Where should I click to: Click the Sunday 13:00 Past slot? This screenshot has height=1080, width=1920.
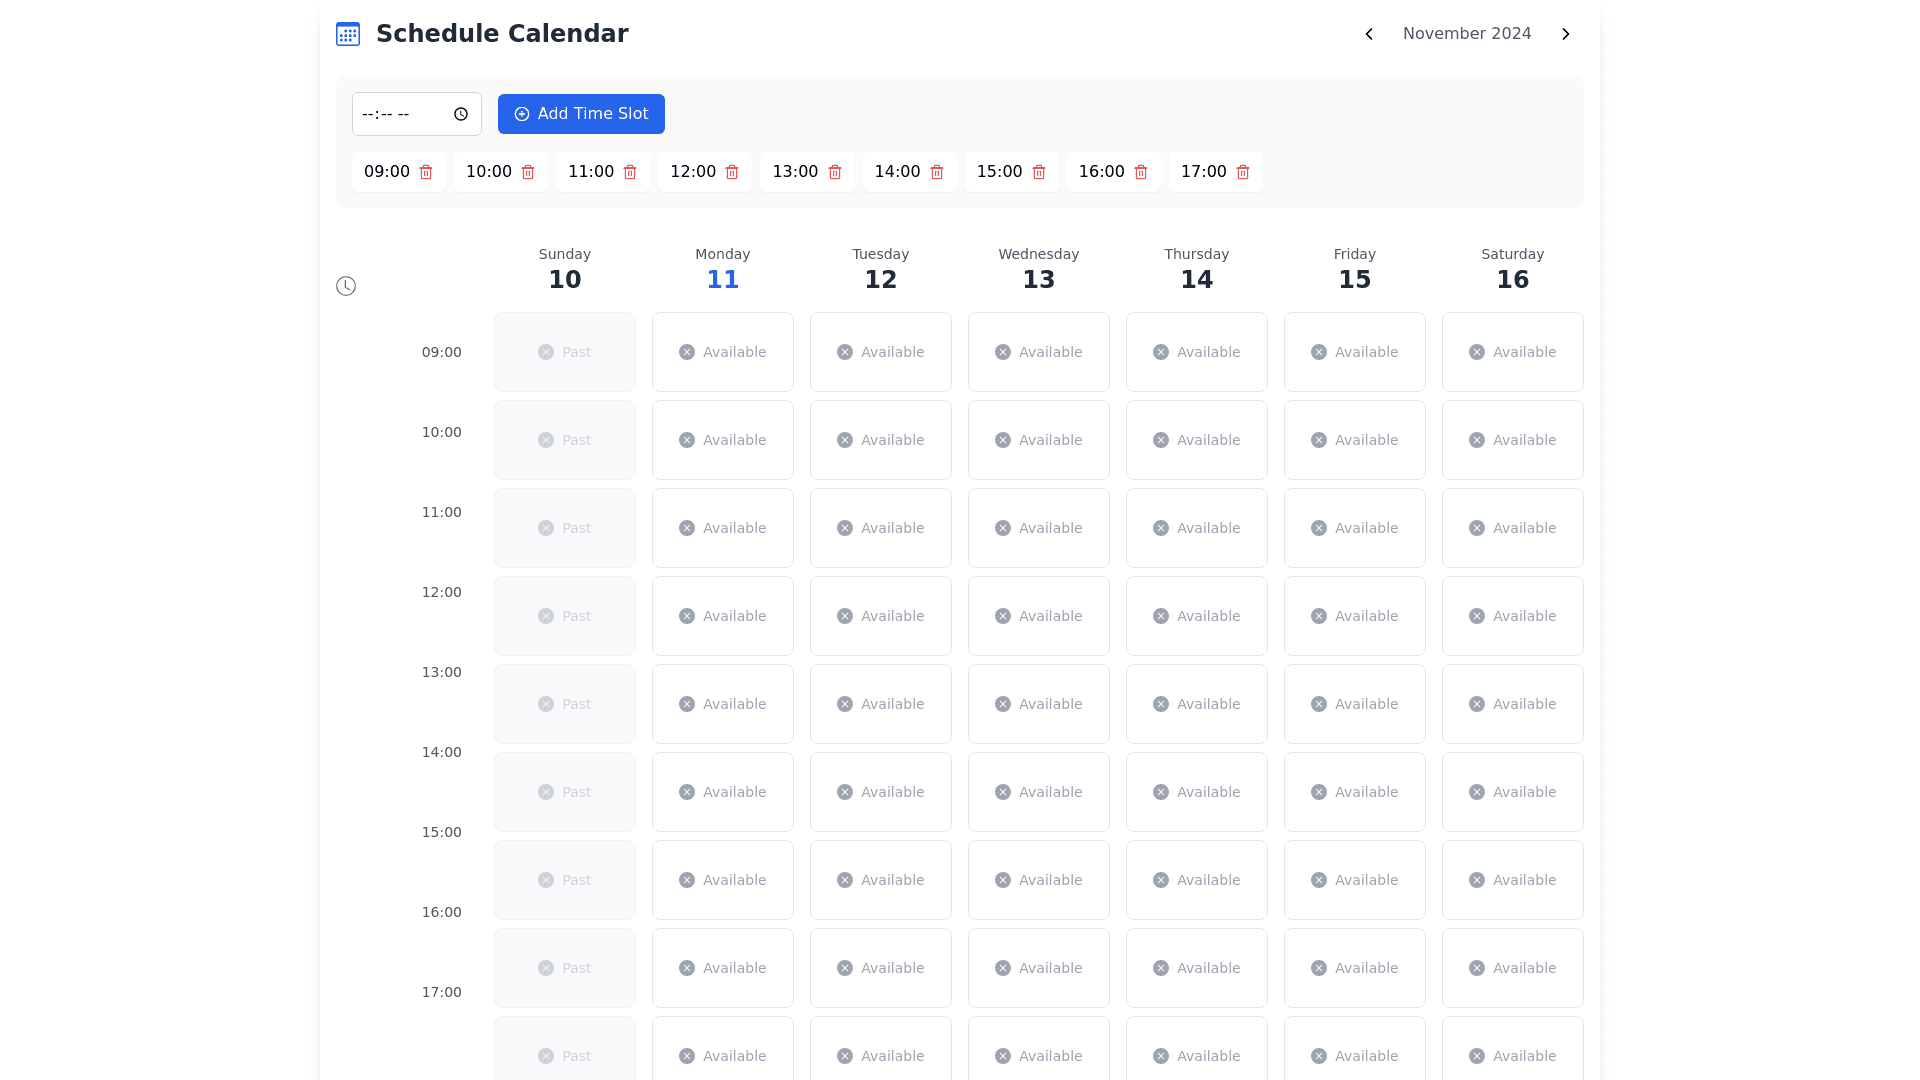point(564,704)
